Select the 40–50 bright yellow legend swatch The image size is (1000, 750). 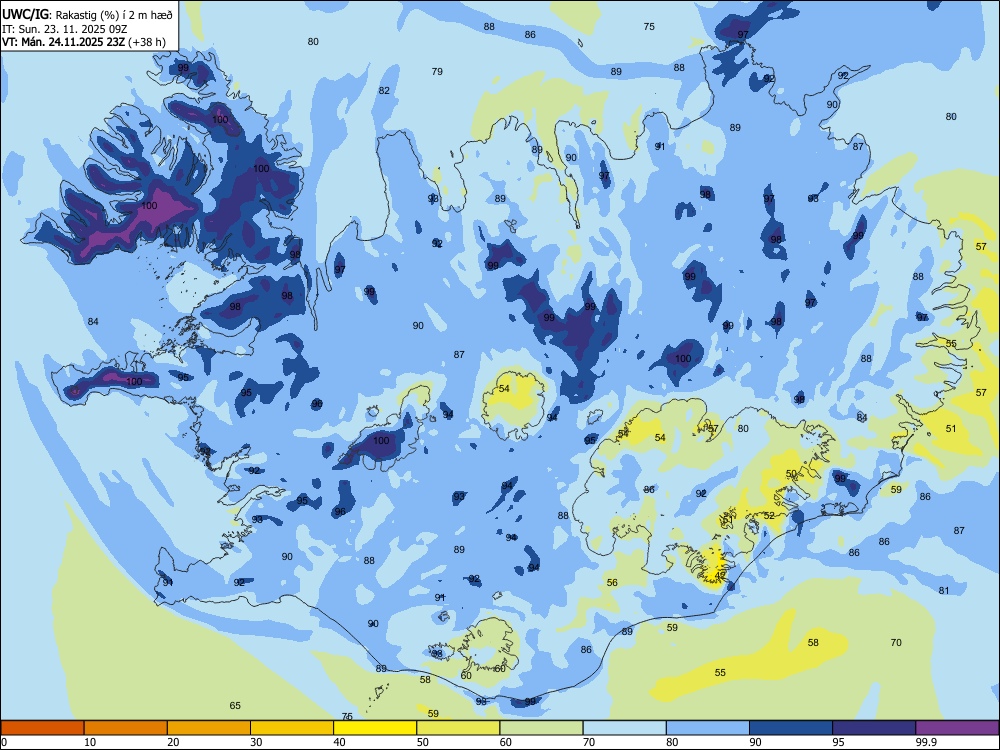click(x=375, y=728)
